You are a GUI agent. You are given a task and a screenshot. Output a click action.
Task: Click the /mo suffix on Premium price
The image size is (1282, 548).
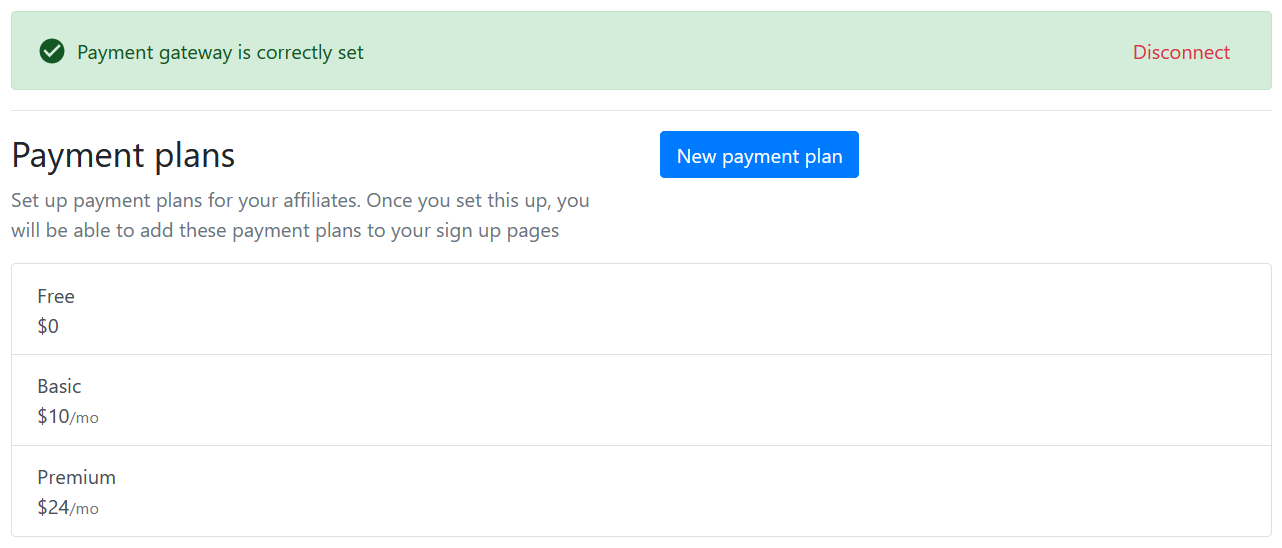click(x=84, y=509)
